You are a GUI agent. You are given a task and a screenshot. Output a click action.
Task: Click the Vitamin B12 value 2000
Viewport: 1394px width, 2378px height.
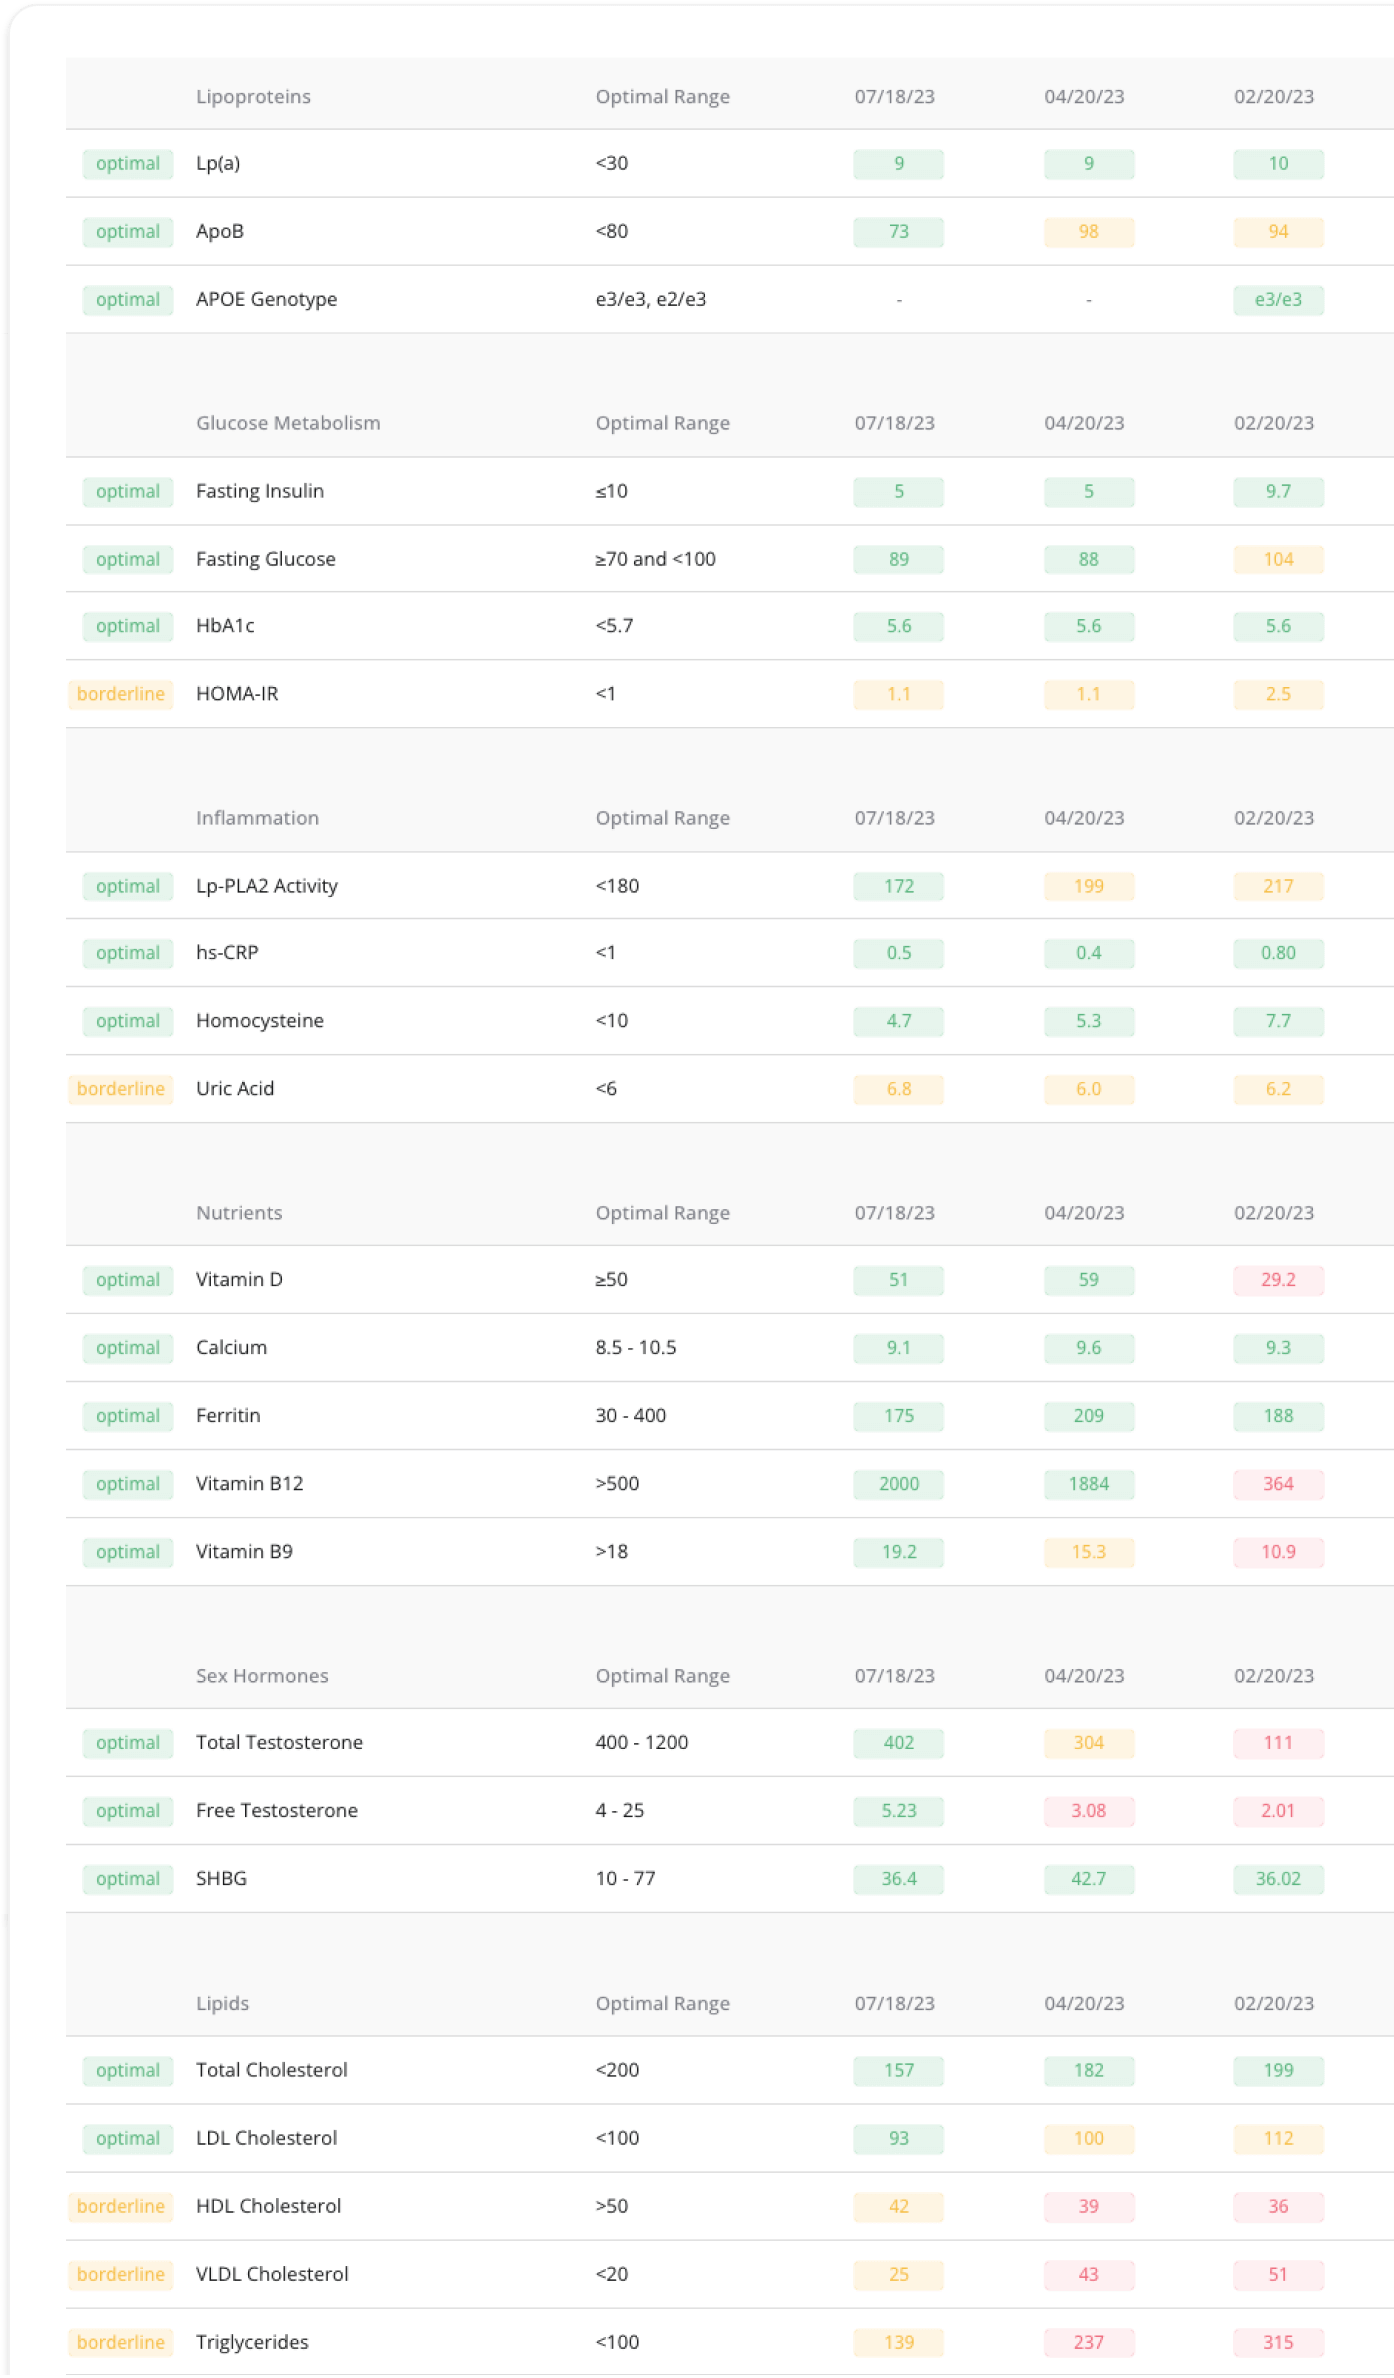tap(898, 1484)
